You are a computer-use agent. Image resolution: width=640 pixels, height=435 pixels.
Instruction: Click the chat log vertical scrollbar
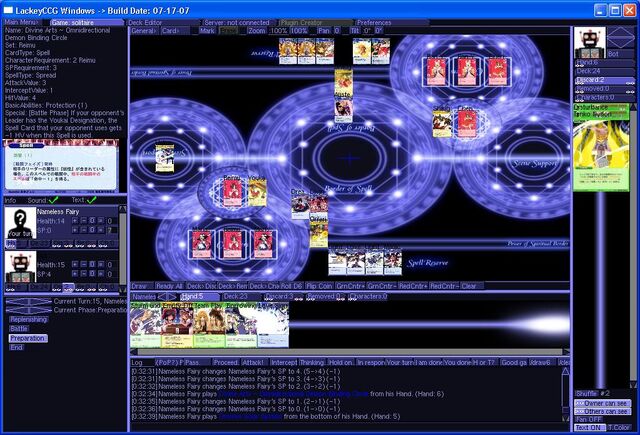[565, 395]
